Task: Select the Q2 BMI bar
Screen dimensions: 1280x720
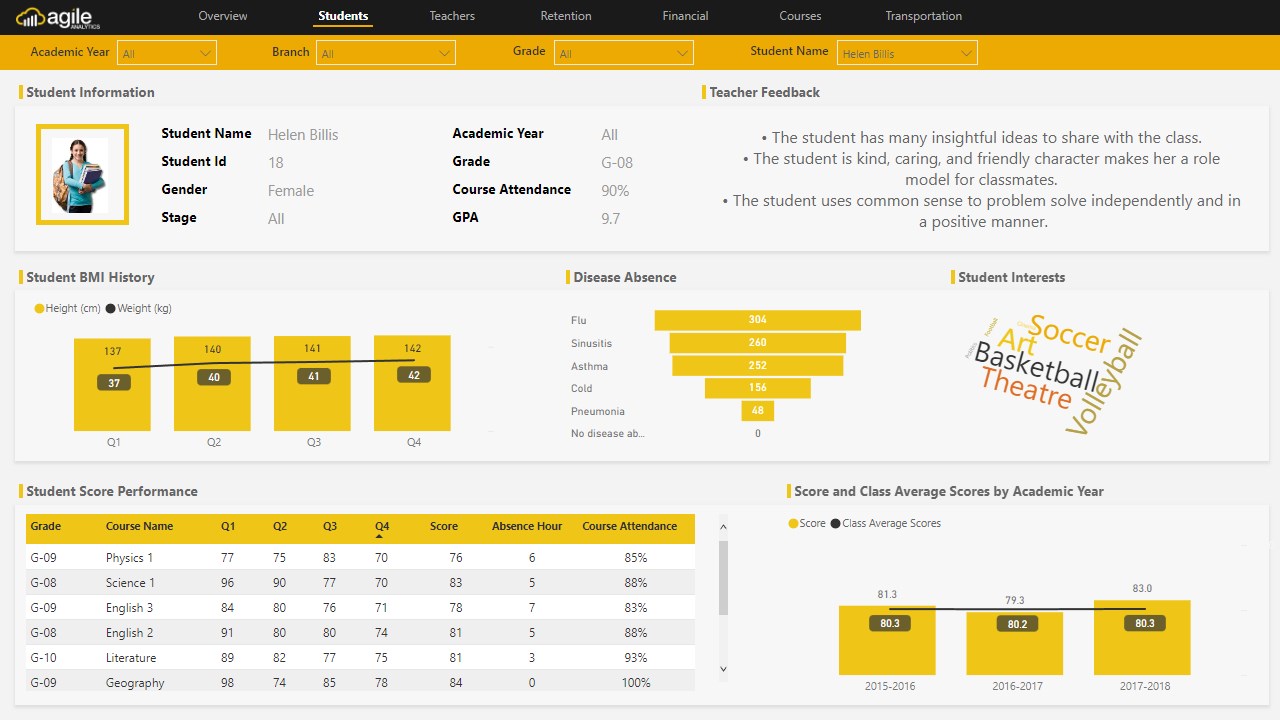Action: (212, 383)
